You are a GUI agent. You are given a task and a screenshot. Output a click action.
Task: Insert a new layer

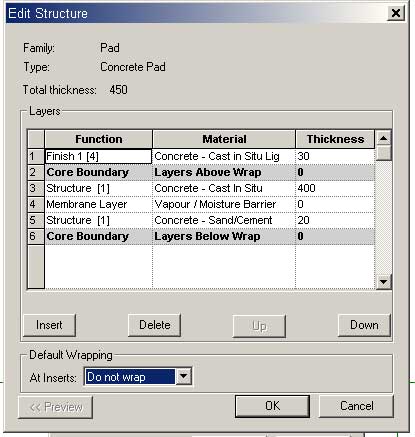coord(49,325)
